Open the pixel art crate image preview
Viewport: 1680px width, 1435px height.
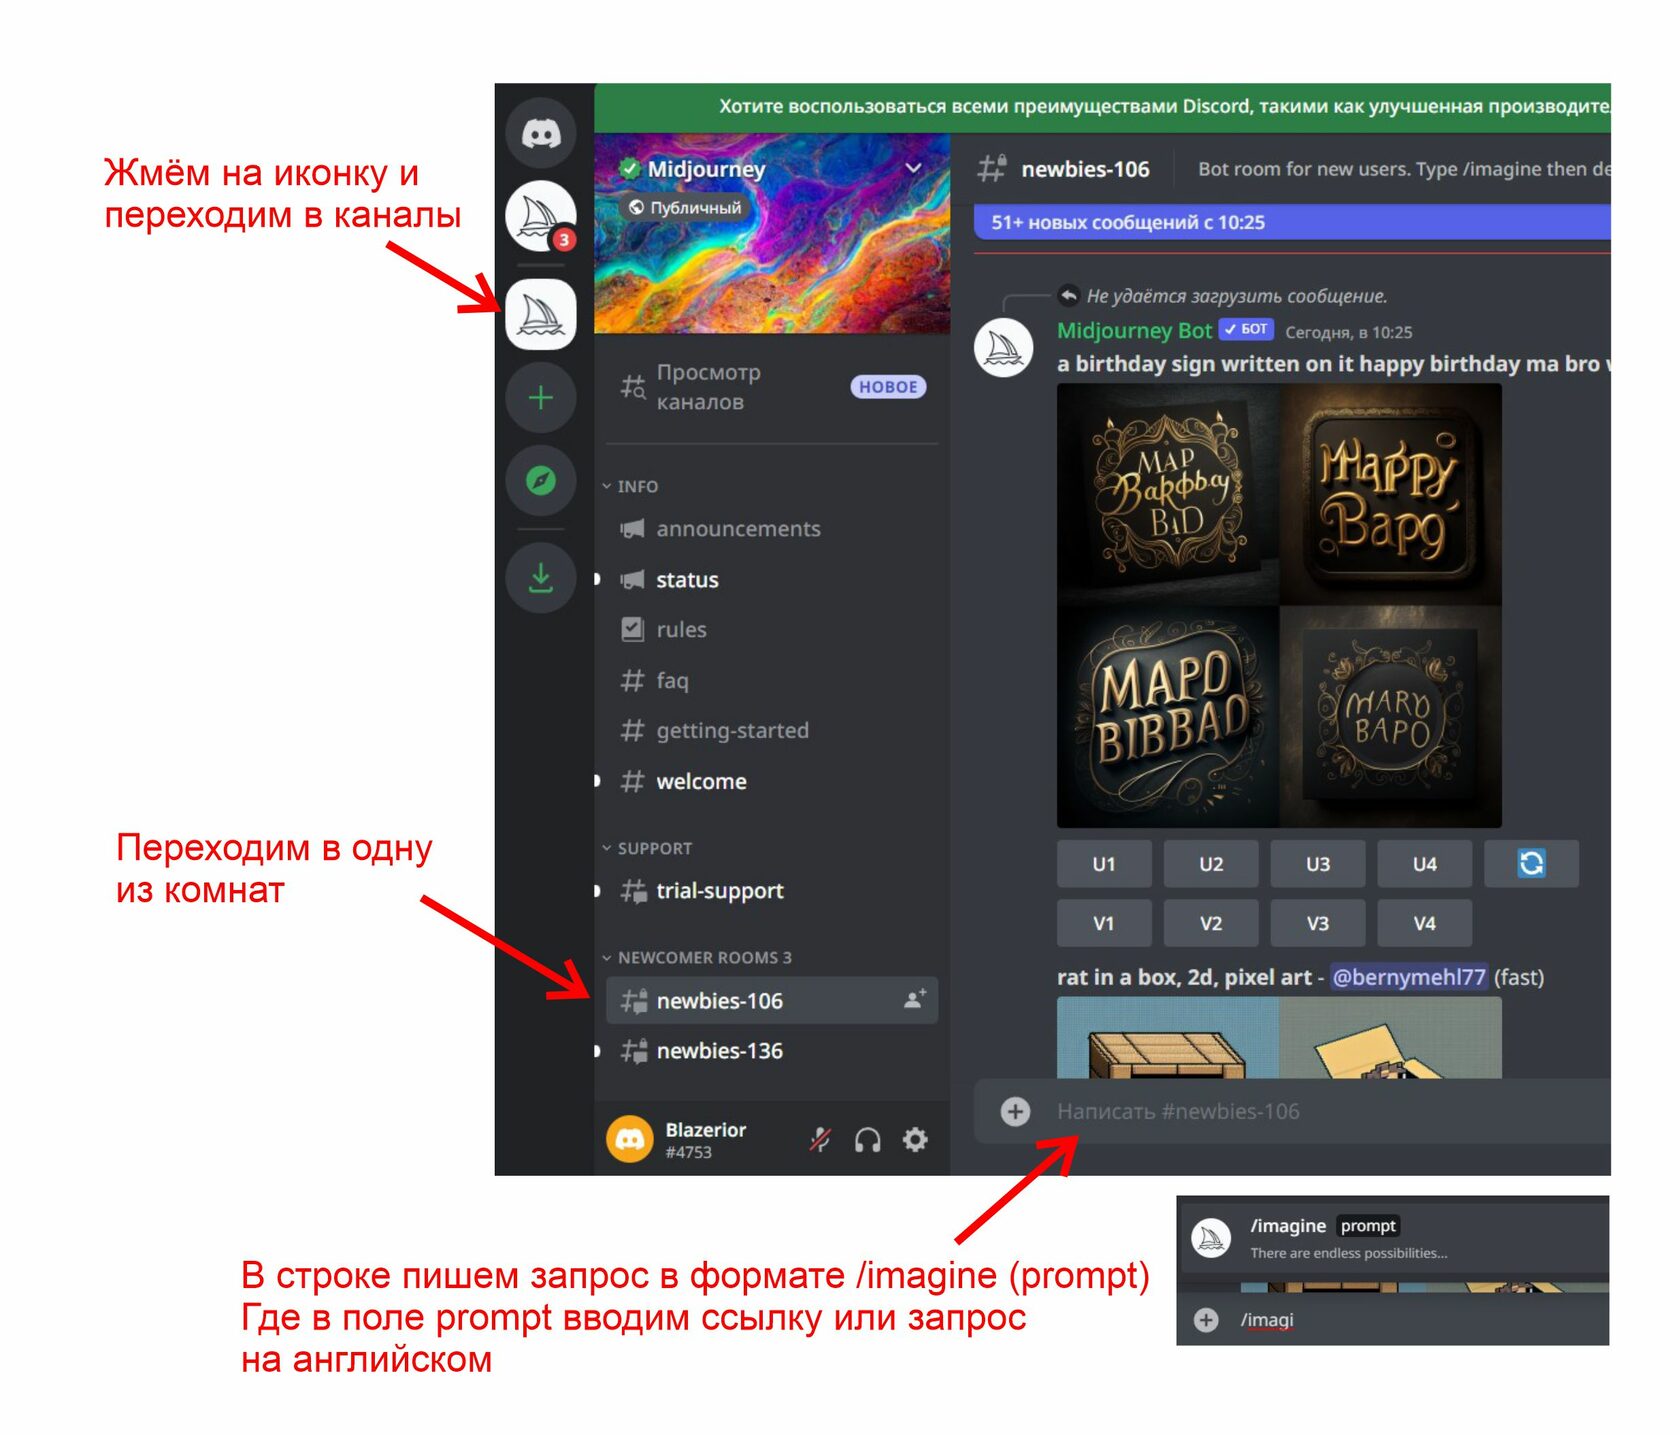tap(1168, 1038)
